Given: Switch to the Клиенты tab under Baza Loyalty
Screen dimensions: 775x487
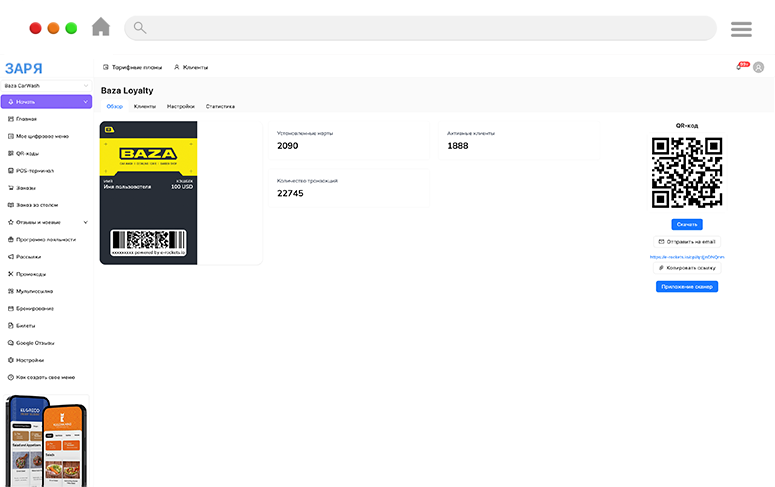Looking at the screenshot, I should (145, 106).
